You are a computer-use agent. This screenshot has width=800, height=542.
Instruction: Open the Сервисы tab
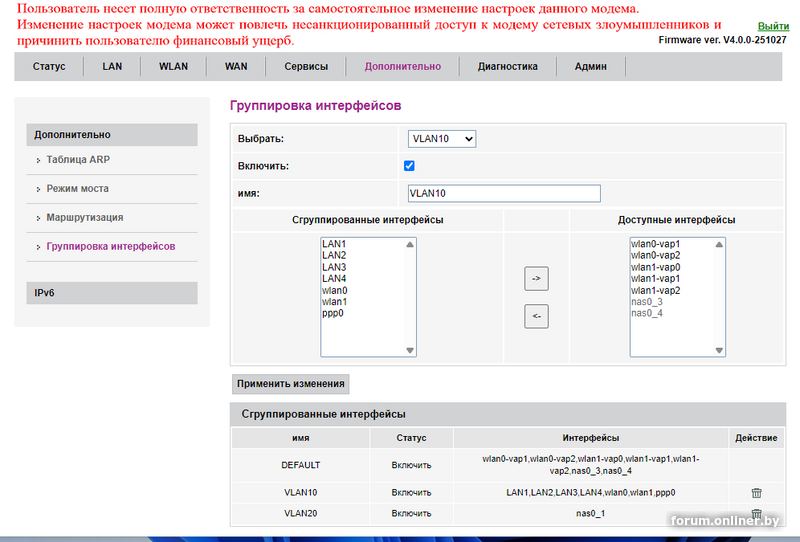[306, 66]
